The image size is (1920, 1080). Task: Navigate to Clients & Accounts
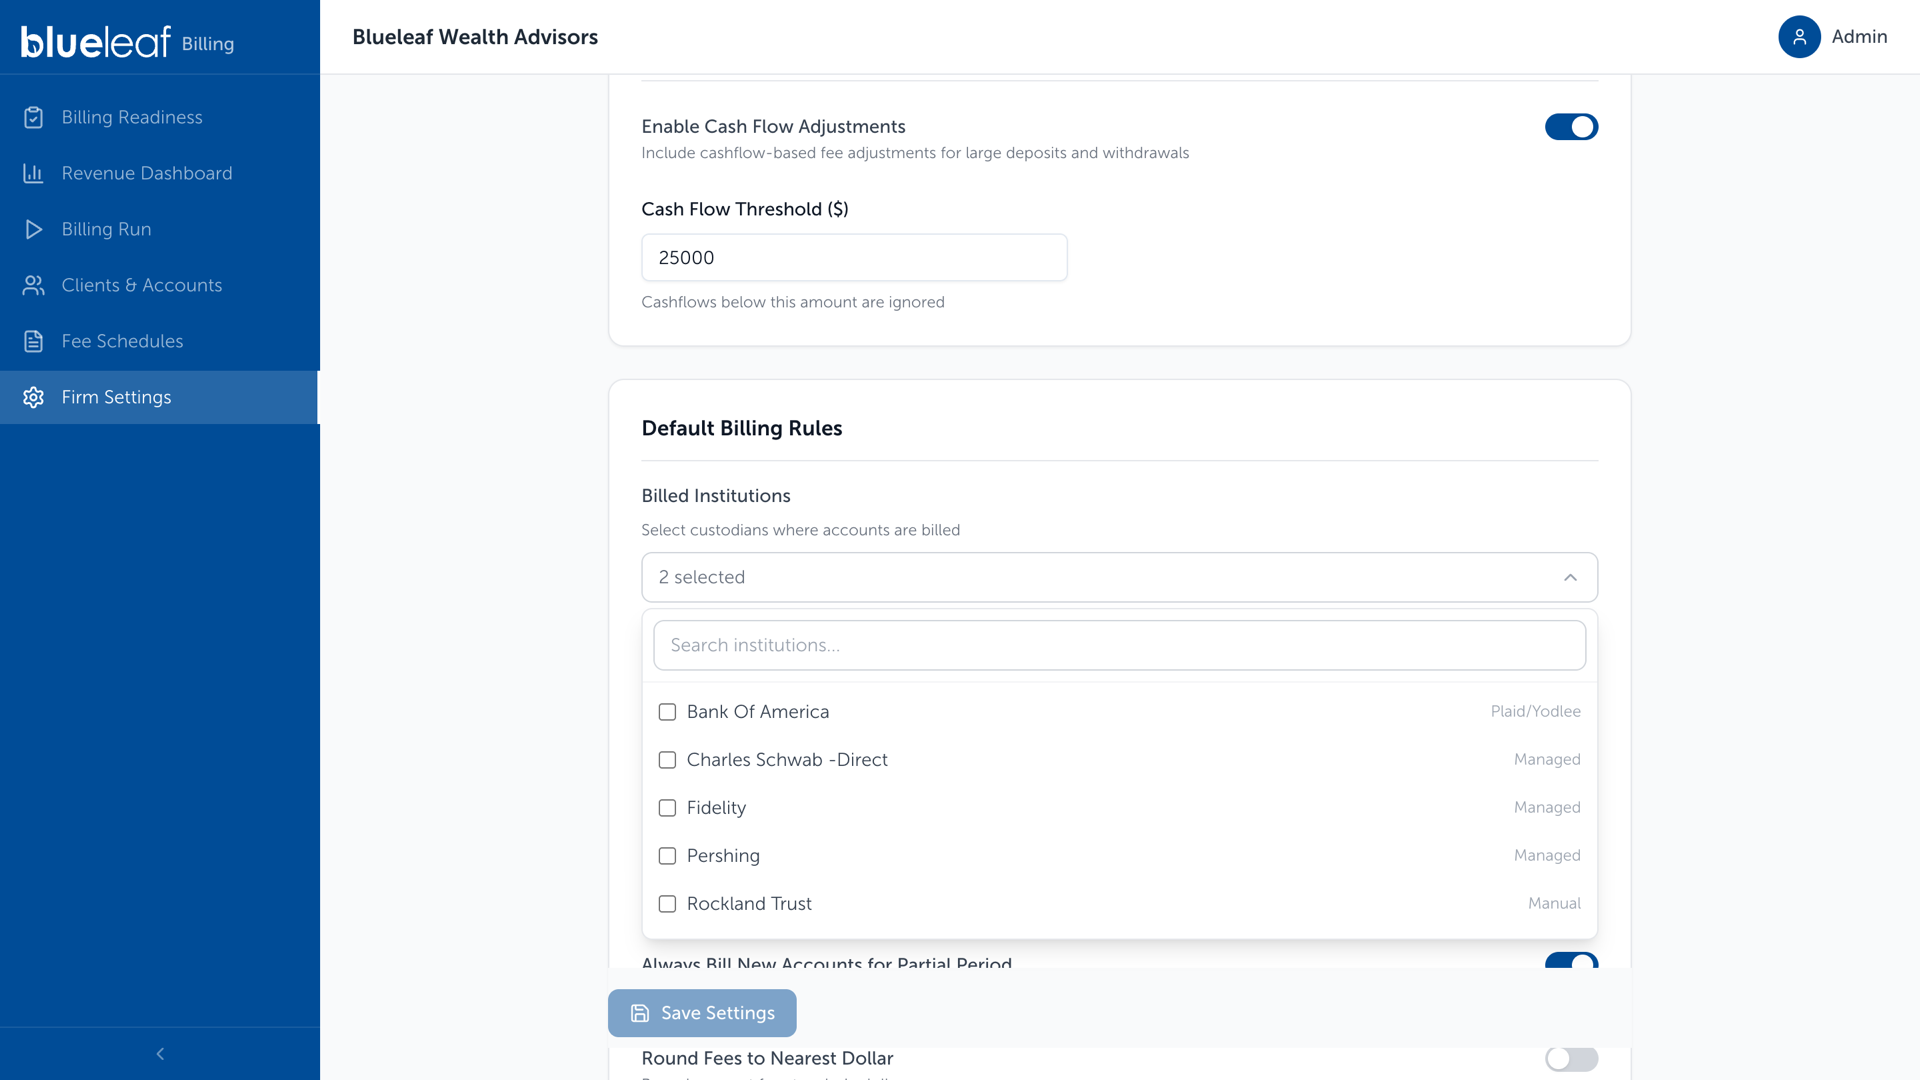[x=160, y=285]
